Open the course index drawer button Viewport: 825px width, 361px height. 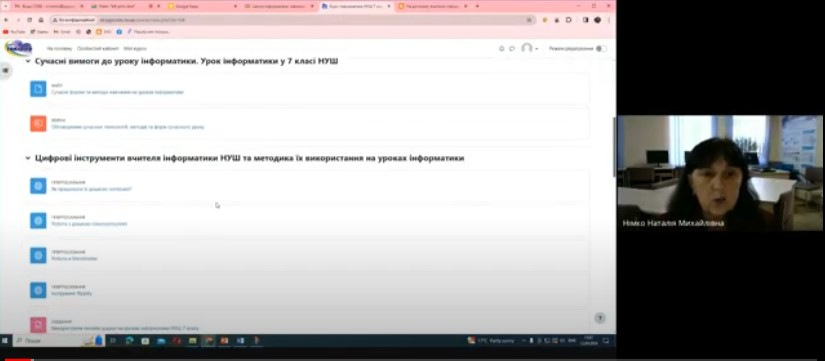[x=6, y=70]
